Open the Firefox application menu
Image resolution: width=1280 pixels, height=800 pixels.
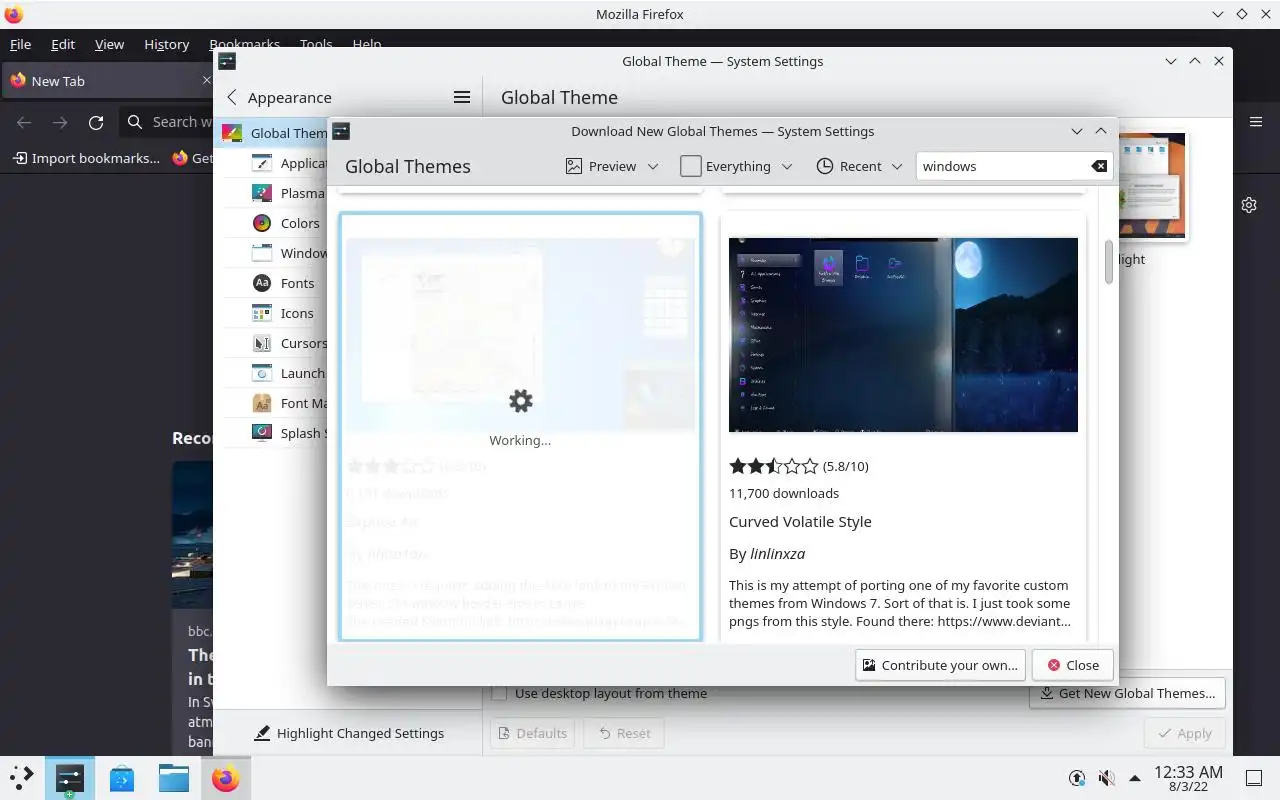[x=1256, y=122]
